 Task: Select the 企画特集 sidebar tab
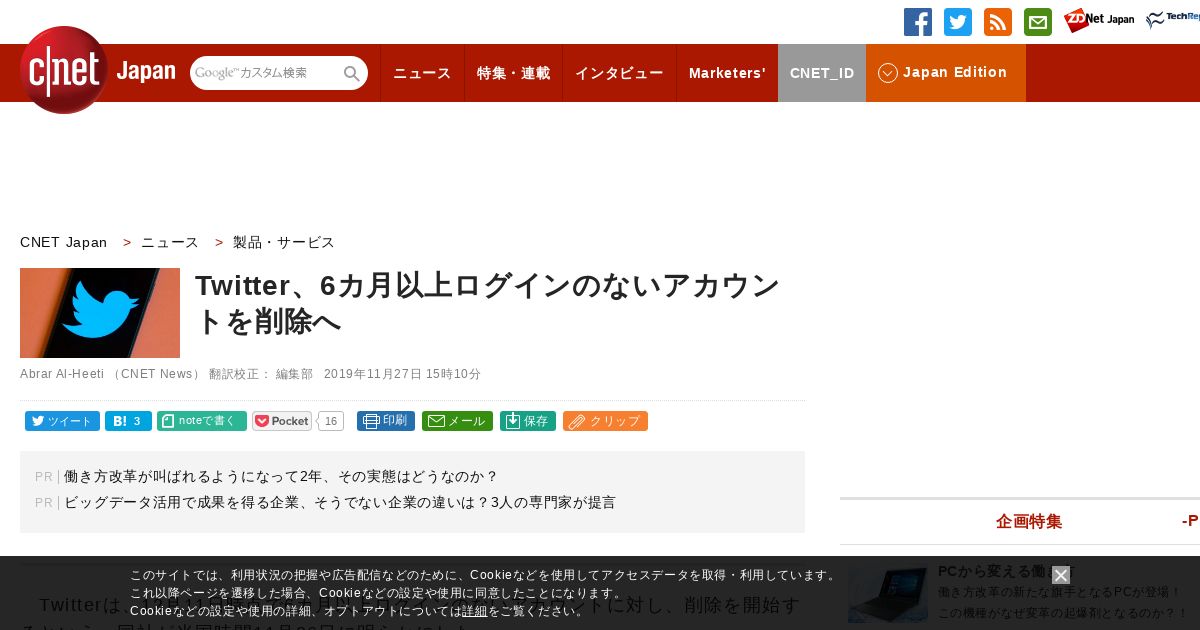point(1028,522)
